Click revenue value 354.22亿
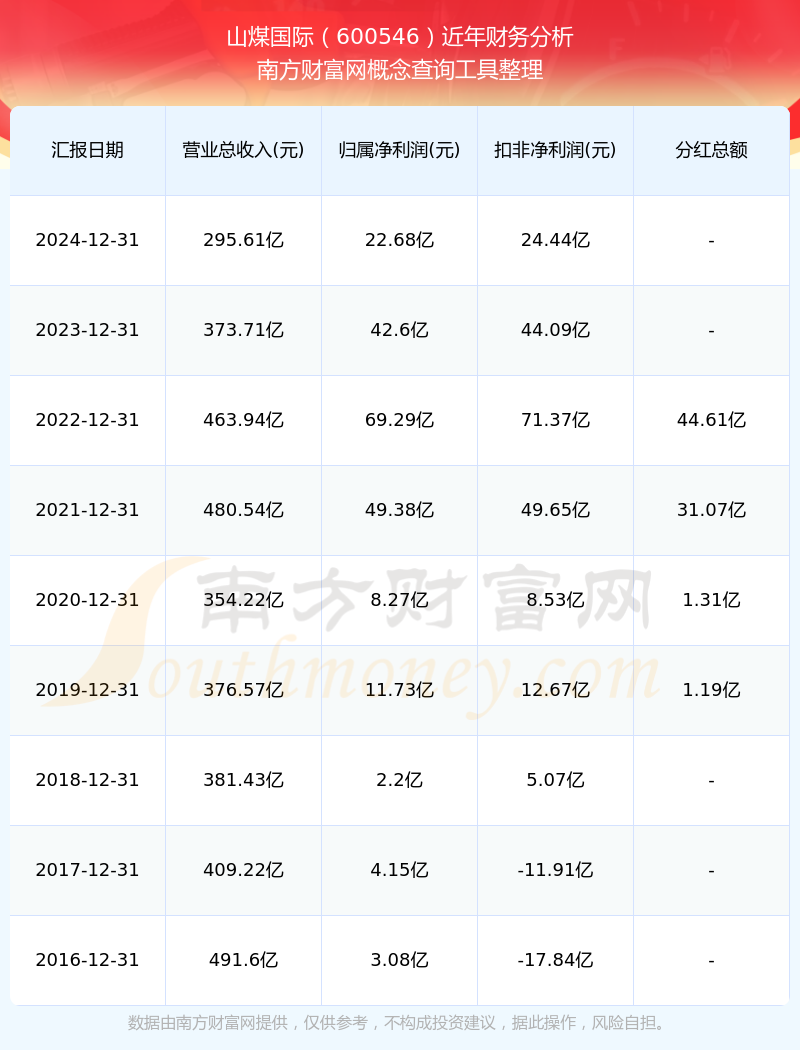The width and height of the screenshot is (800, 1050). click(244, 600)
